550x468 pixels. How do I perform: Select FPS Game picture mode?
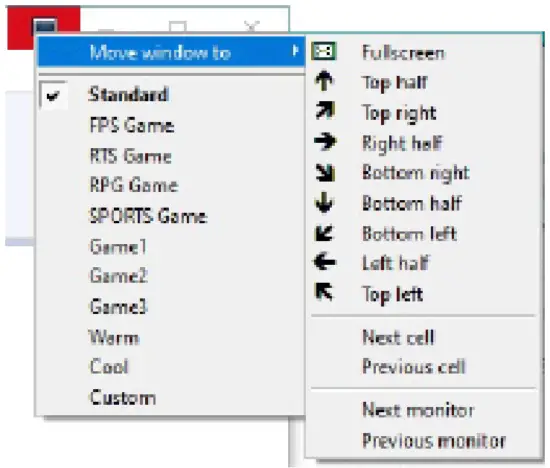click(132, 125)
